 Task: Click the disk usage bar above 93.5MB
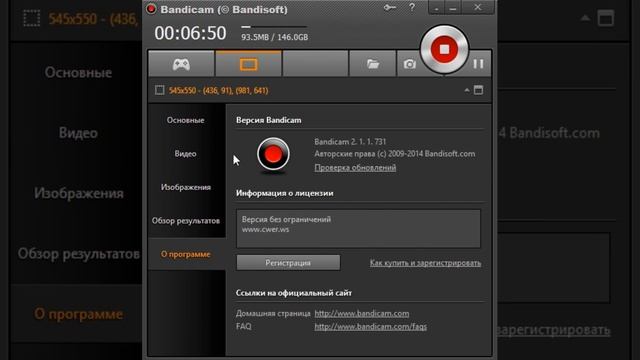[273, 27]
